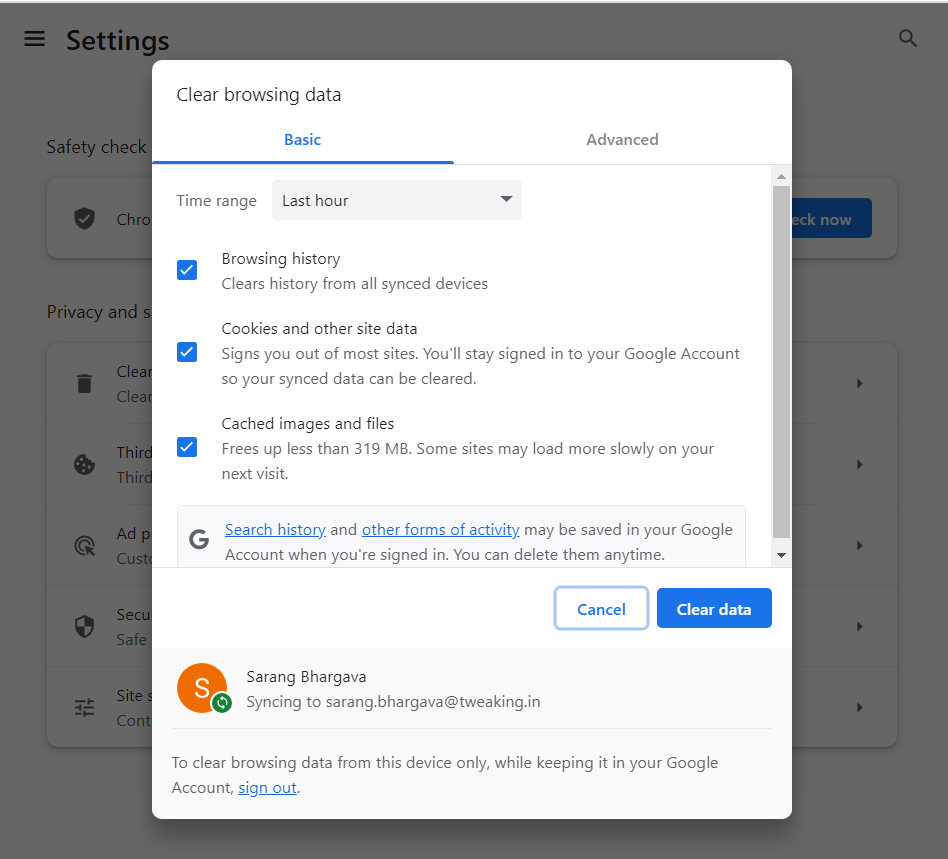Click the Safety check shield icon
The height and width of the screenshot is (859, 948).
pyautogui.click(x=84, y=218)
